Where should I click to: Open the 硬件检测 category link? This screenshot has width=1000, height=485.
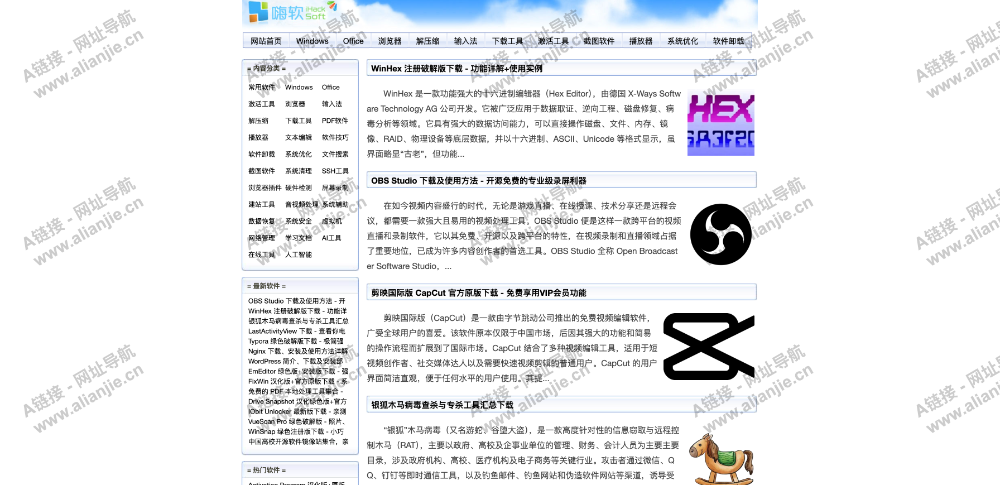(298, 188)
